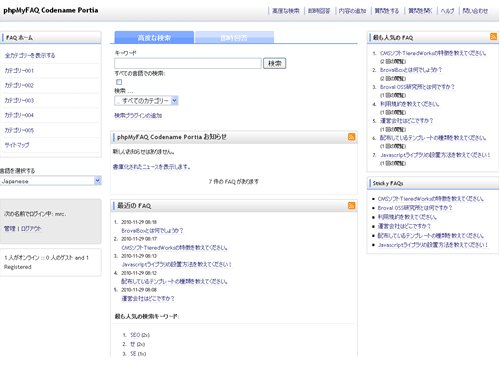Open 即時回答 in the top navigation bar
Viewport: 500px width, 375px height.
click(319, 11)
